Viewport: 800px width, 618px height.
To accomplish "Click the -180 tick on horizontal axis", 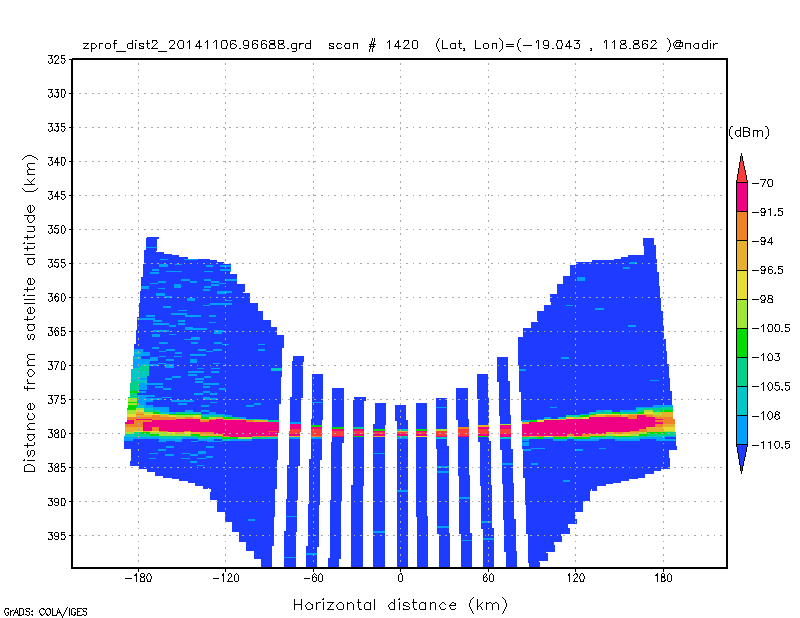I will point(138,578).
